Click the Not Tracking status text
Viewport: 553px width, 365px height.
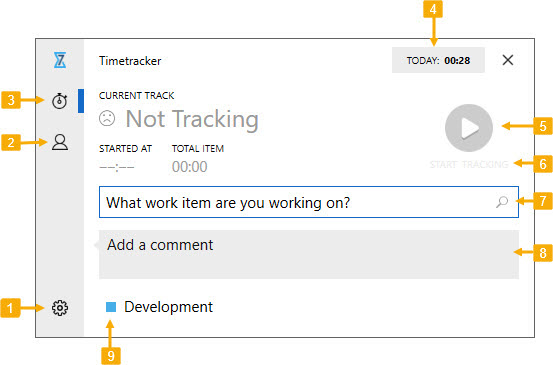coord(192,119)
